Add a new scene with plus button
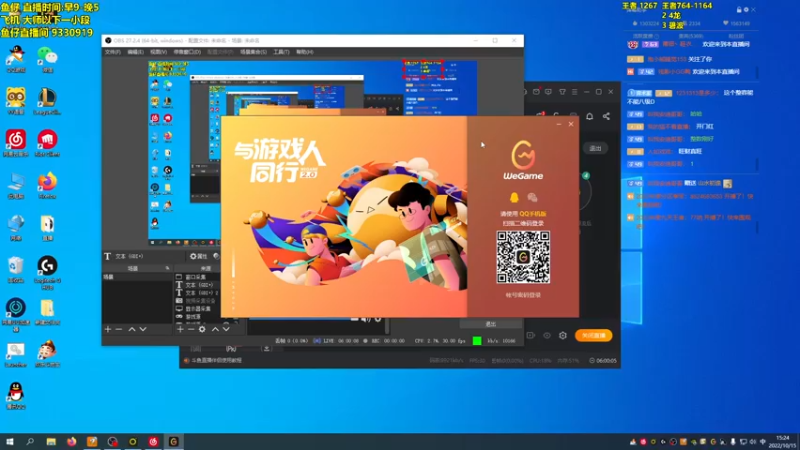 click(108, 330)
